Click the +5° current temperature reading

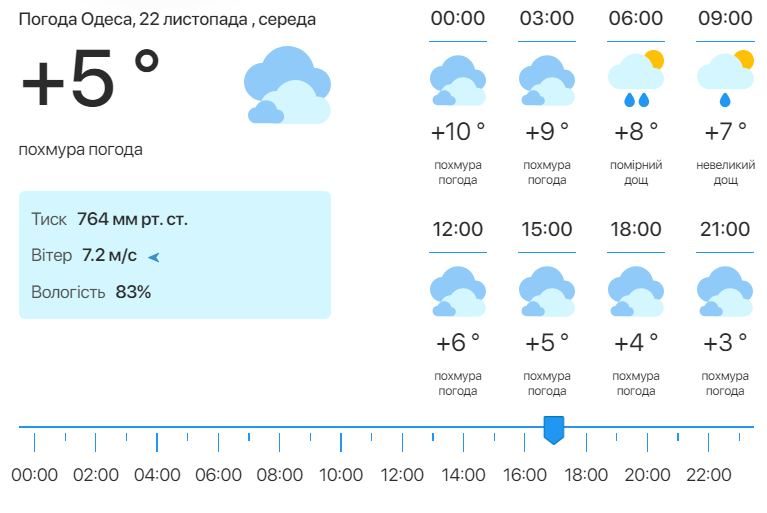pyautogui.click(x=90, y=82)
